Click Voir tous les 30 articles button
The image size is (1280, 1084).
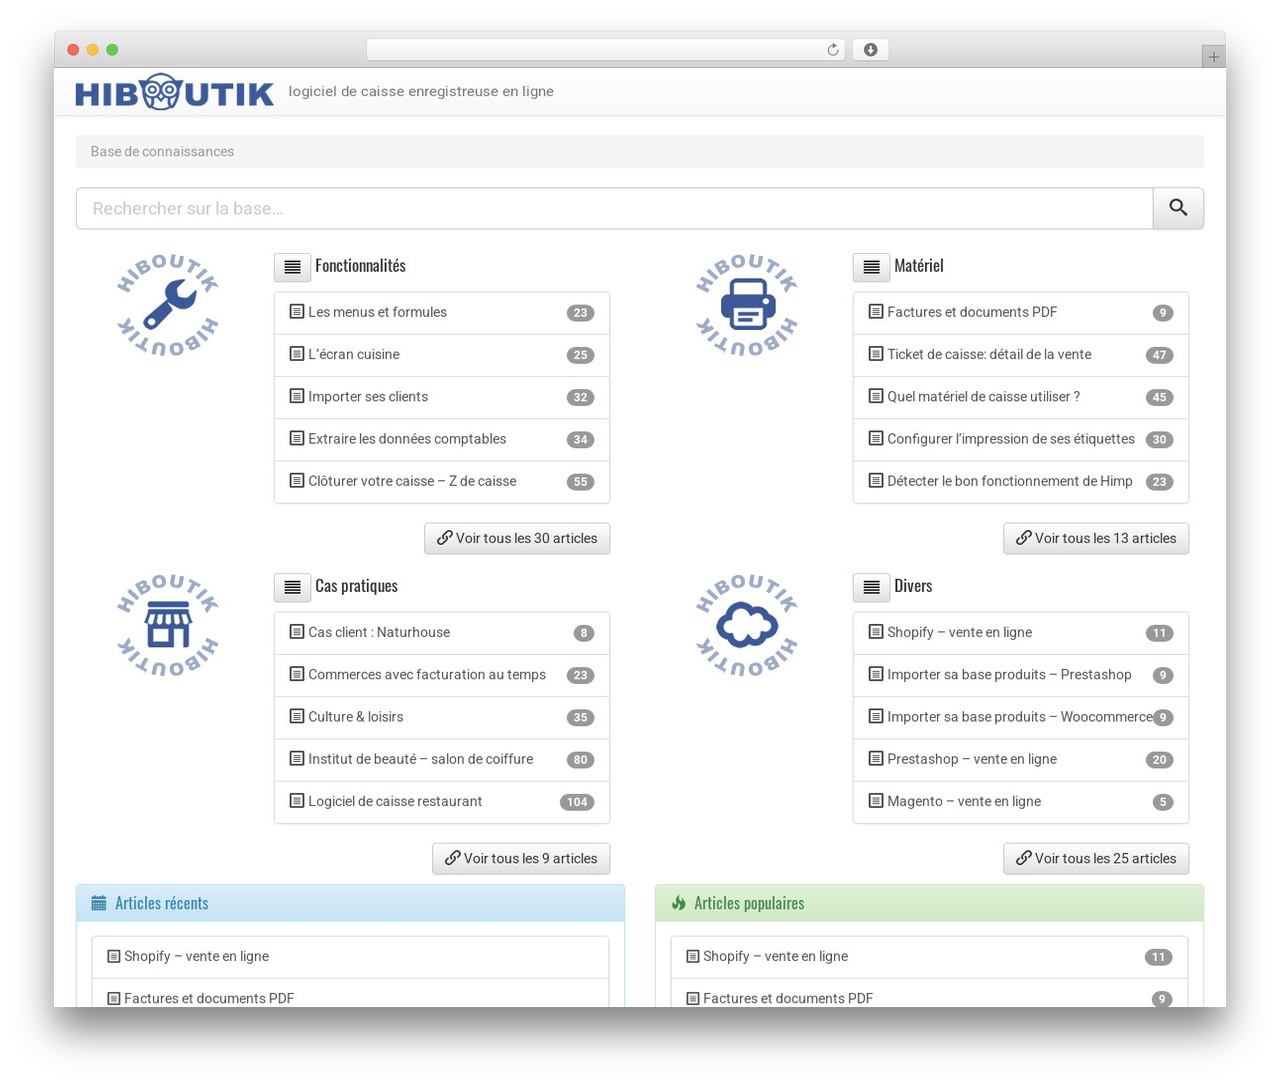pyautogui.click(x=517, y=538)
